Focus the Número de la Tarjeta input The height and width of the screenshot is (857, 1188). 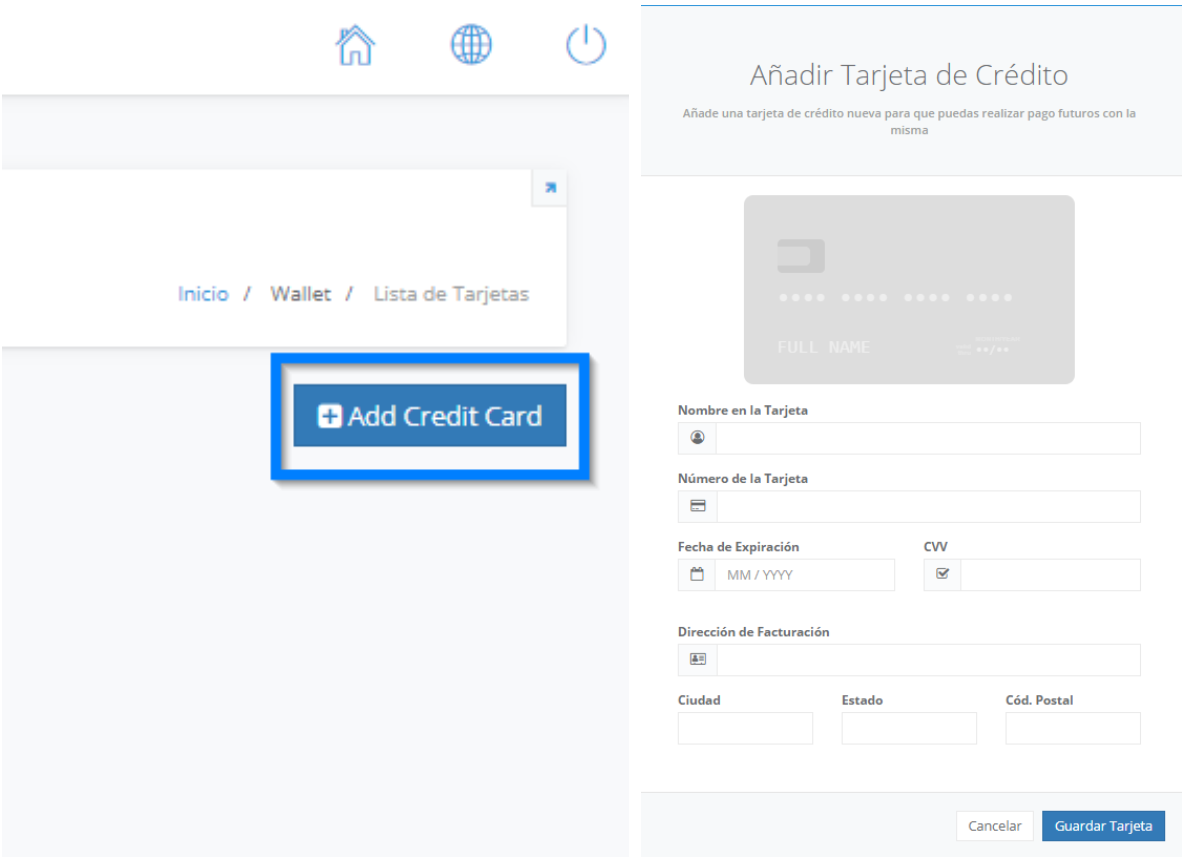928,506
